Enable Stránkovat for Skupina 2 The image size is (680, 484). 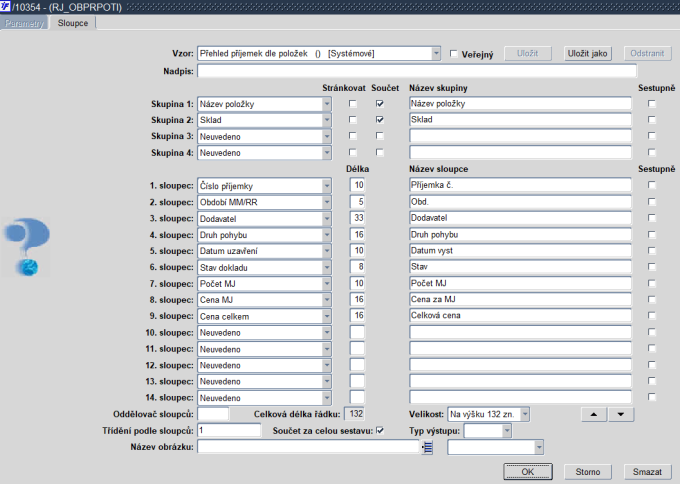point(353,120)
